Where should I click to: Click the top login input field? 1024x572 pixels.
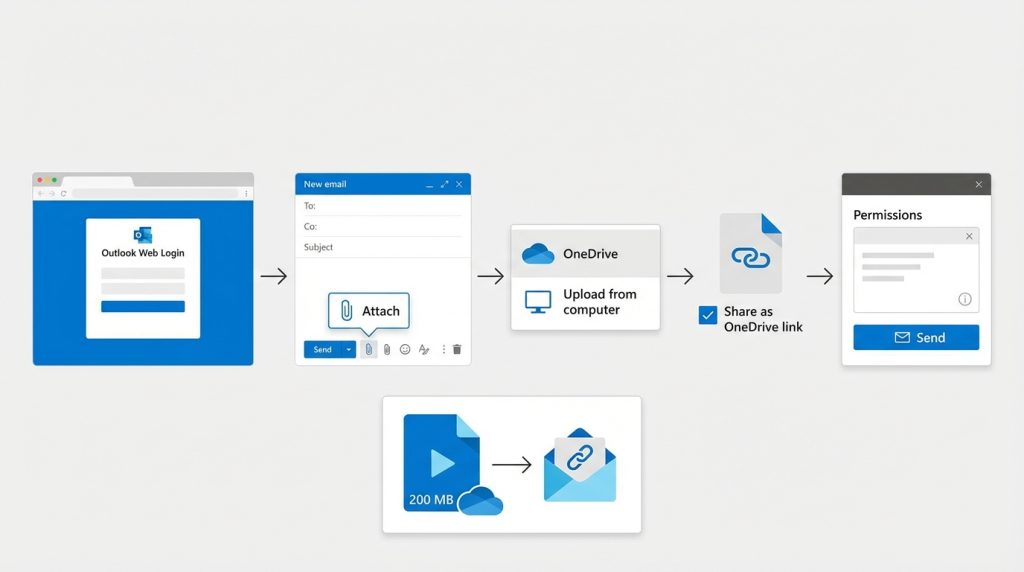click(143, 274)
